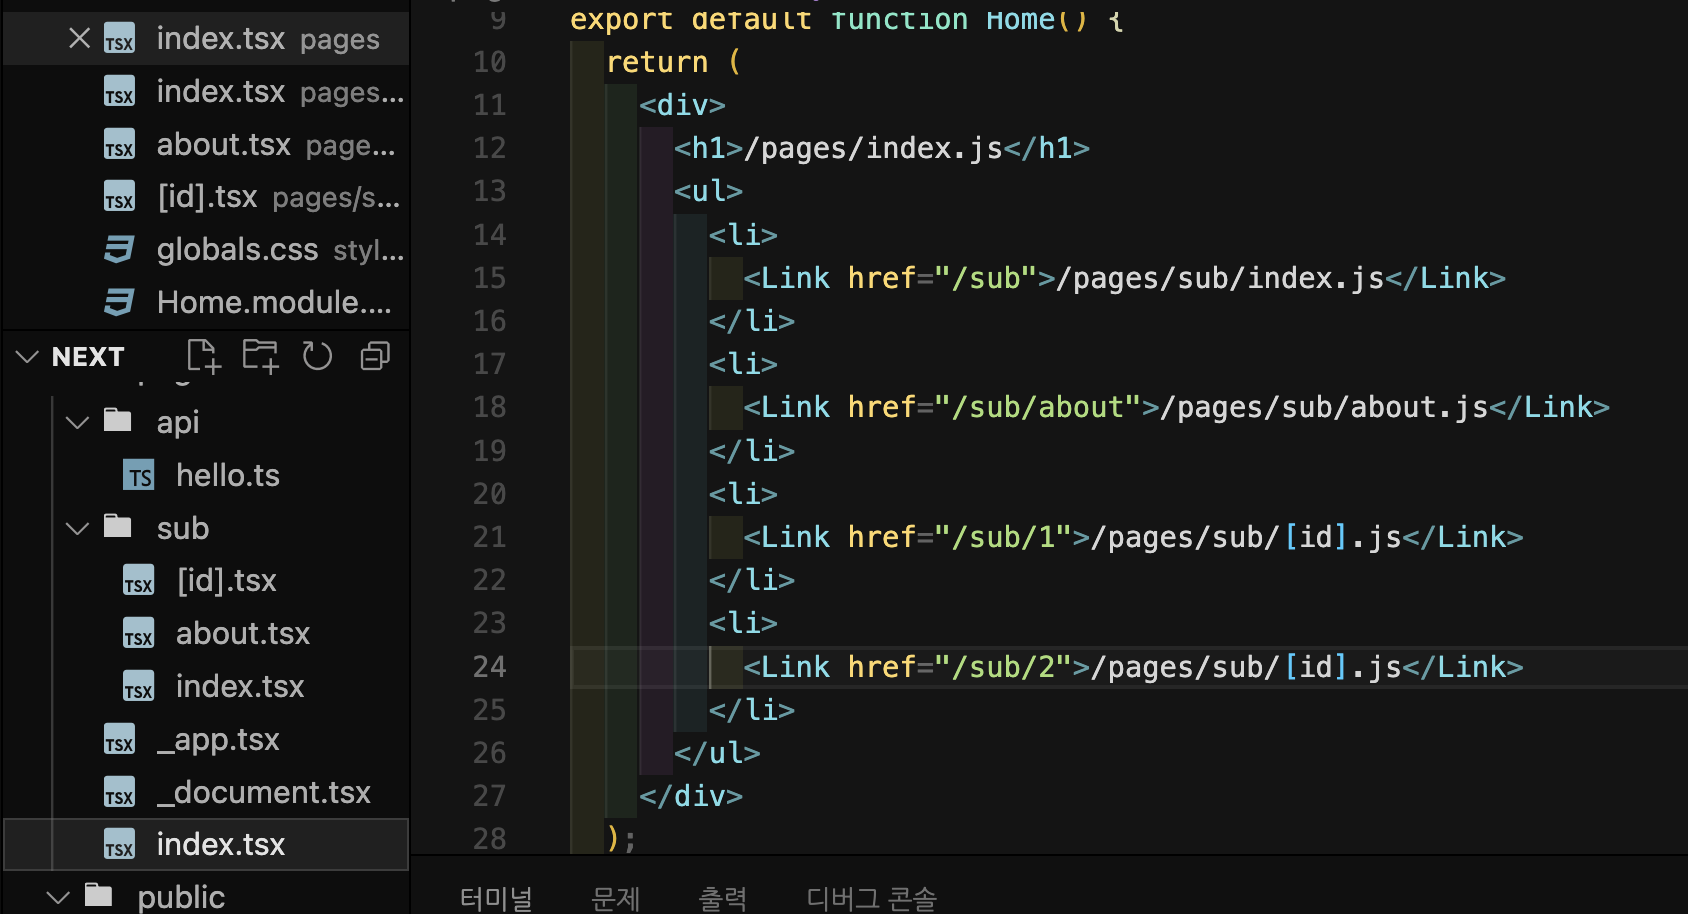Click TSX icon beside sub index.tsx in tree

point(139,688)
